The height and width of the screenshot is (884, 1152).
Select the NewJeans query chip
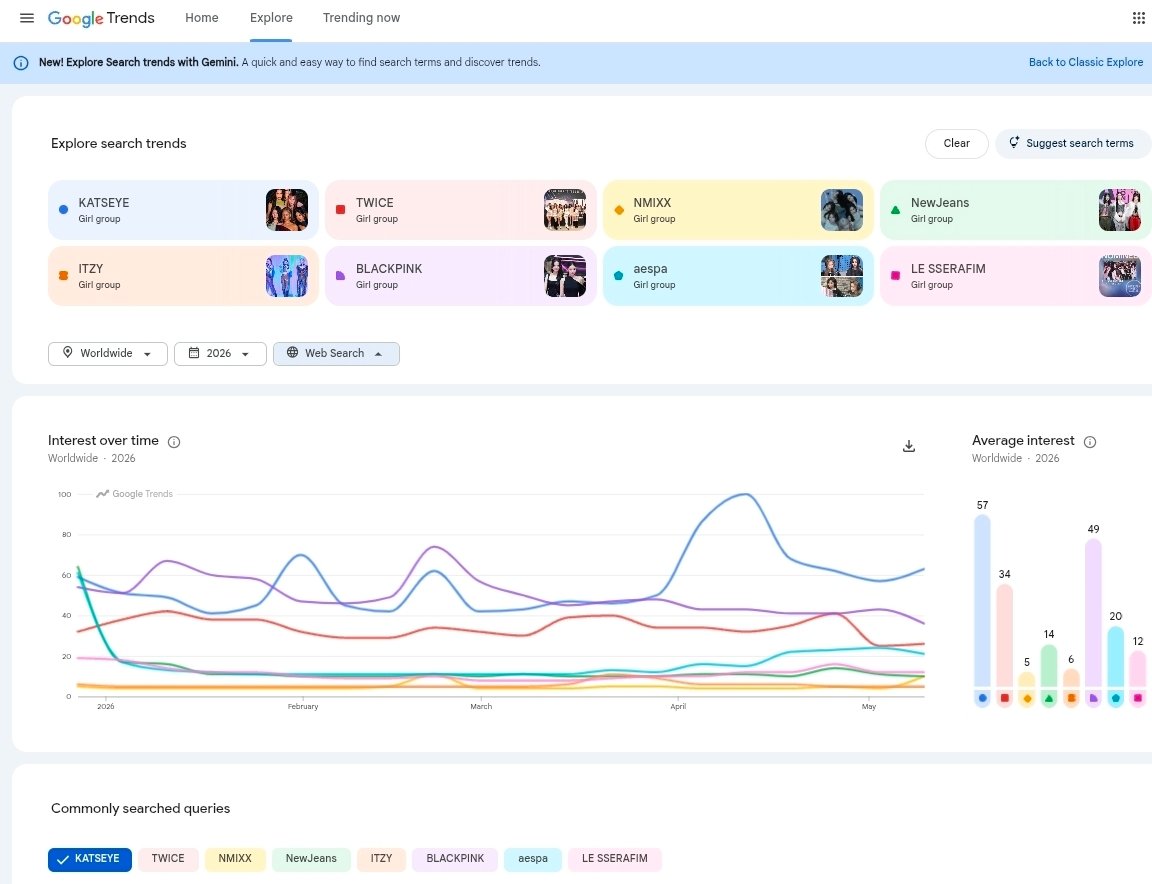(312, 859)
